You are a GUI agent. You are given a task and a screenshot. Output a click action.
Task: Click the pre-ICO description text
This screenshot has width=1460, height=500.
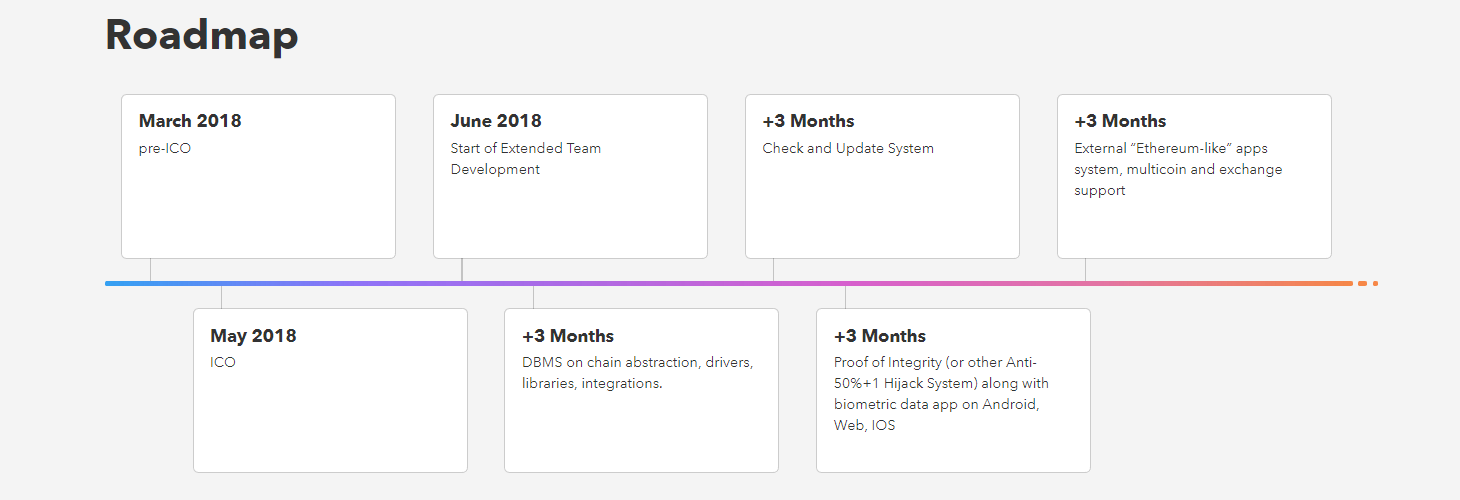click(165, 148)
